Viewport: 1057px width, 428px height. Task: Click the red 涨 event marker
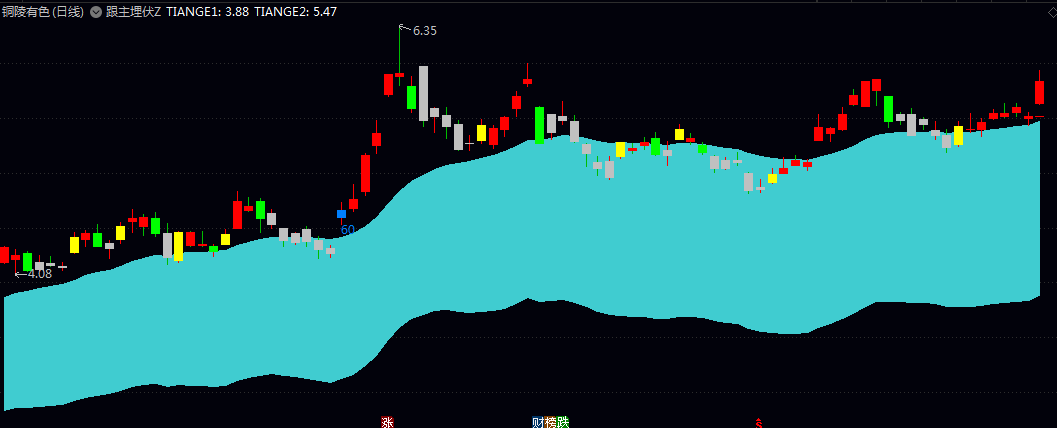click(387, 423)
